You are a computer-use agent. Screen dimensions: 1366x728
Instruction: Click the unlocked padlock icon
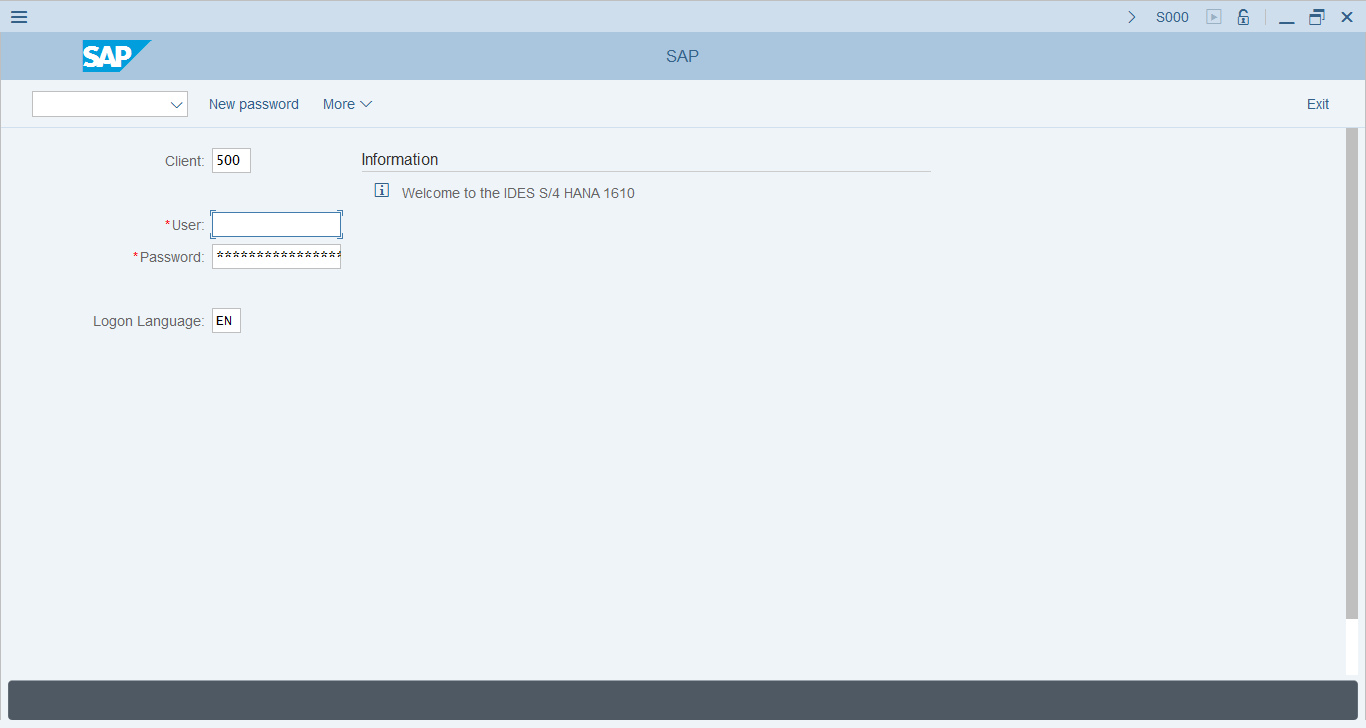1243,17
